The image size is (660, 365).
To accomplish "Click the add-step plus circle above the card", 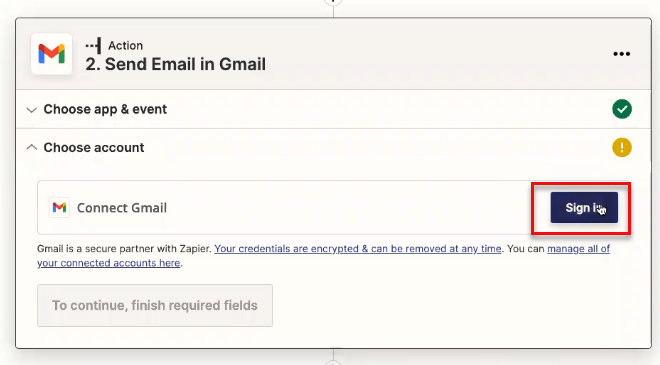I will [333, 1].
